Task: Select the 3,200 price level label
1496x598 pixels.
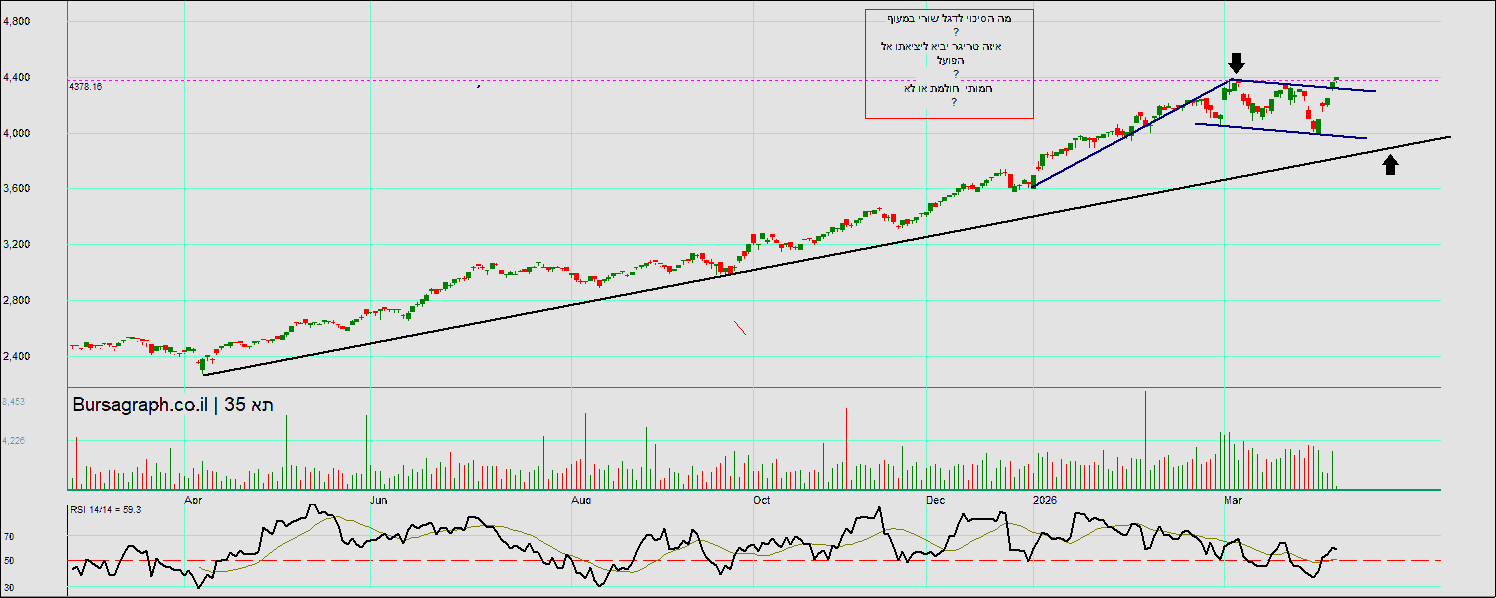Action: [x=19, y=245]
